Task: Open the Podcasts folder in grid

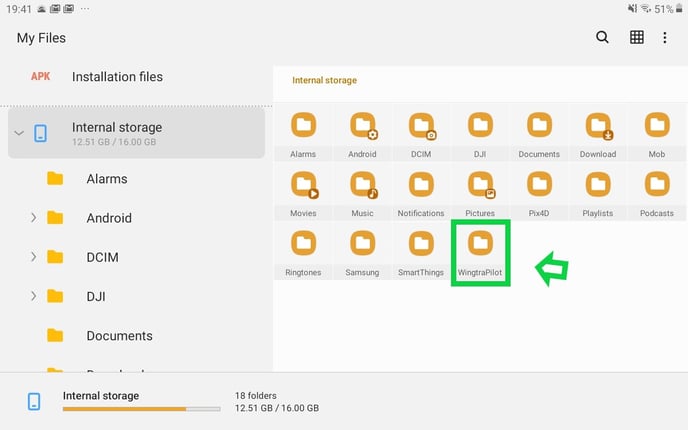Action: coord(657,185)
